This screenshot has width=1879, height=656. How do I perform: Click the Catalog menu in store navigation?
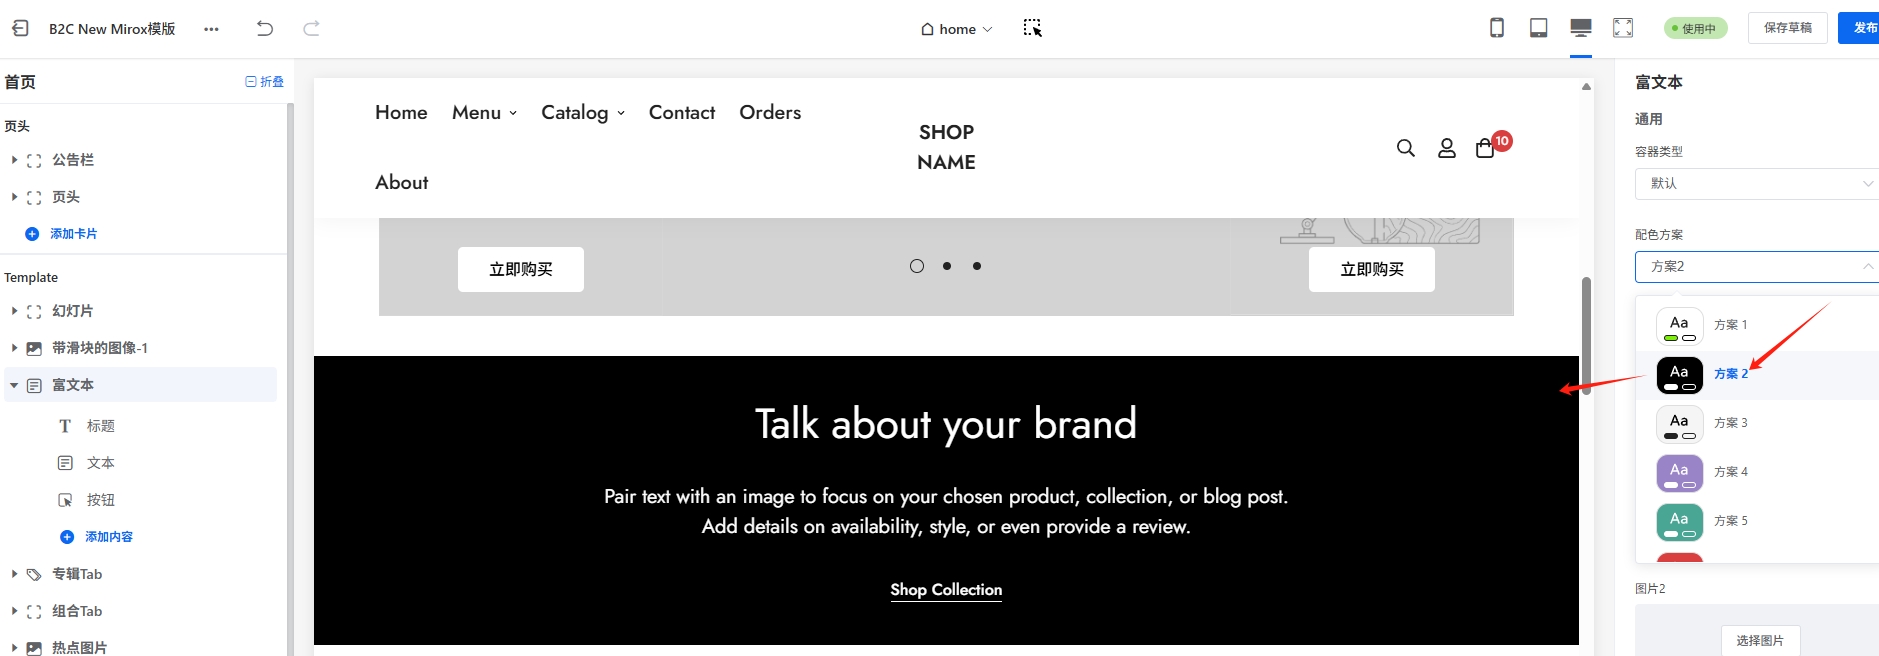pyautogui.click(x=583, y=112)
